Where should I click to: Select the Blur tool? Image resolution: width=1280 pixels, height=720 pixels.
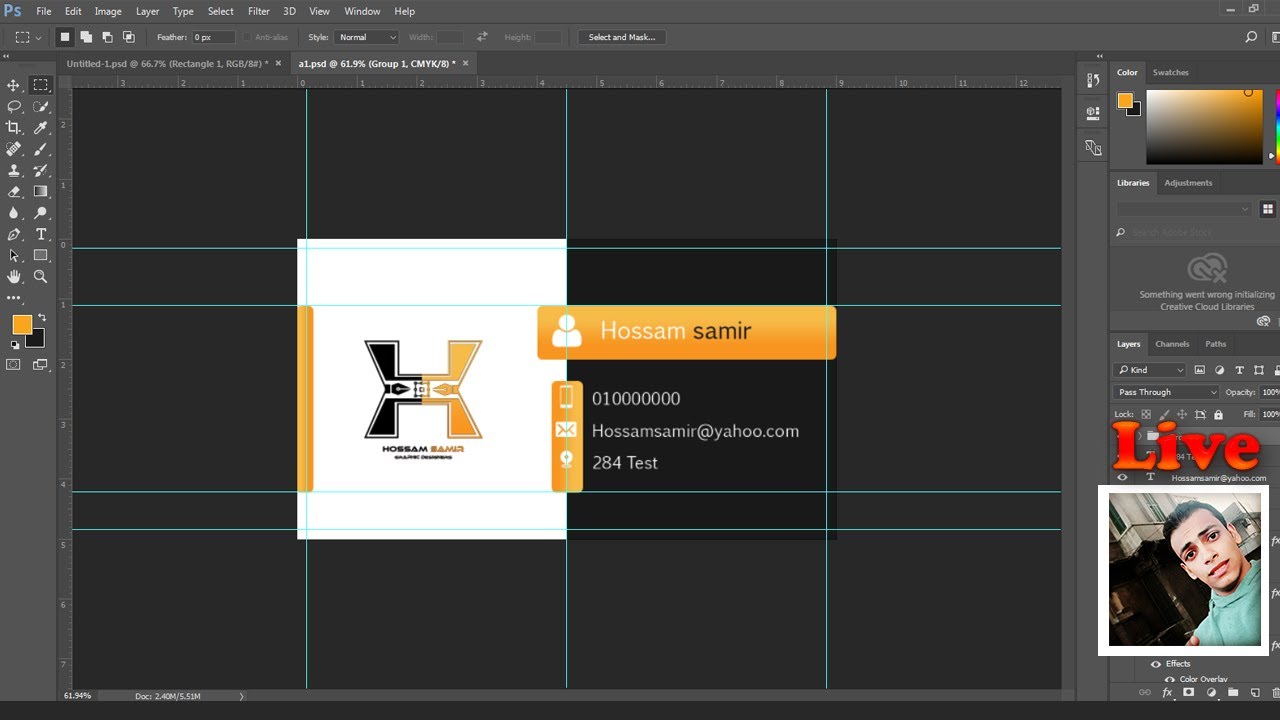(x=14, y=213)
